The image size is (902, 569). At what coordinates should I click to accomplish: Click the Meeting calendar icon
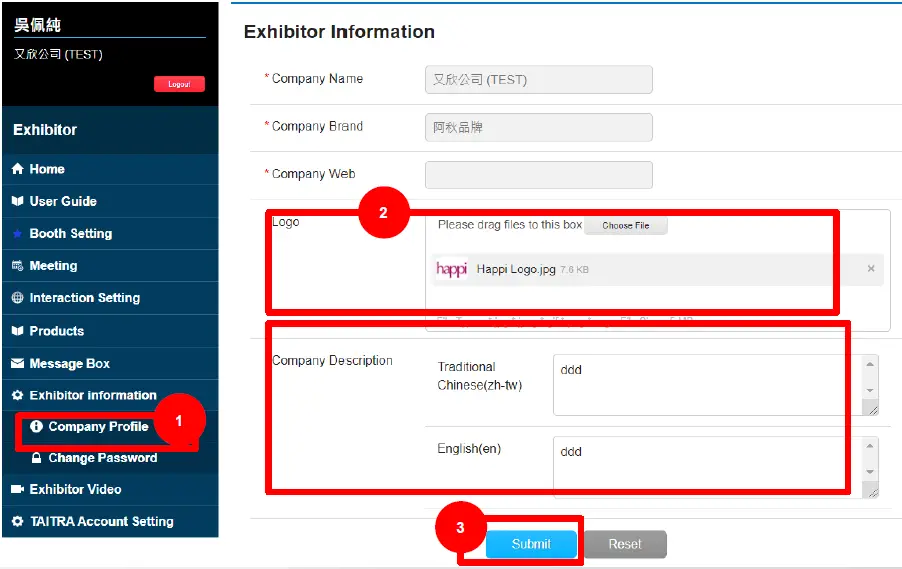pyautogui.click(x=17, y=265)
